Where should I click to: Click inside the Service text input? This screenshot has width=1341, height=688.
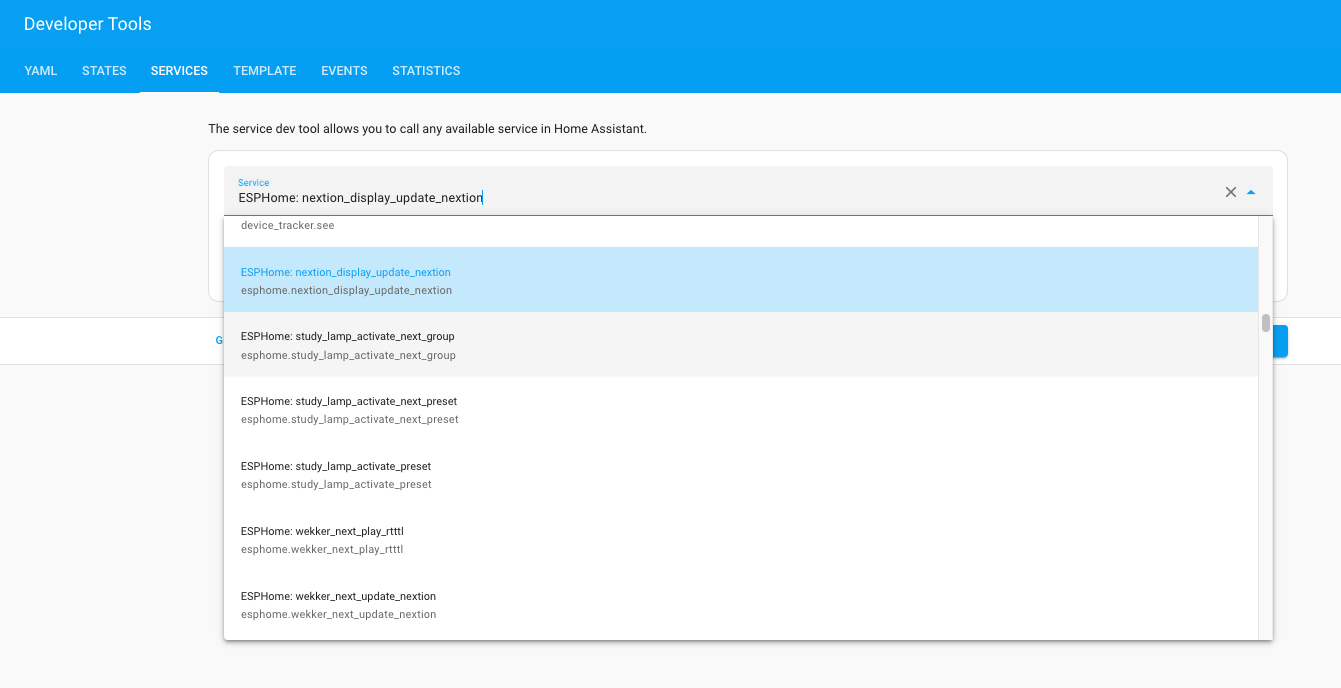point(700,197)
